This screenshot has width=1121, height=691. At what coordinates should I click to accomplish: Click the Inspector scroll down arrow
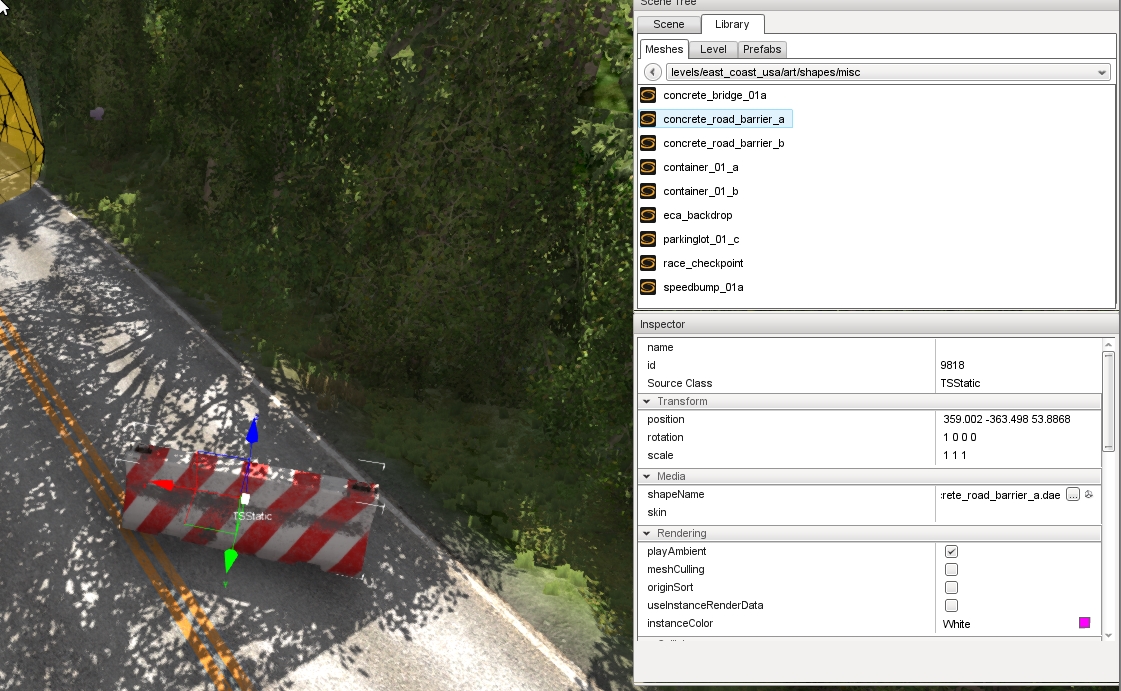(1108, 635)
